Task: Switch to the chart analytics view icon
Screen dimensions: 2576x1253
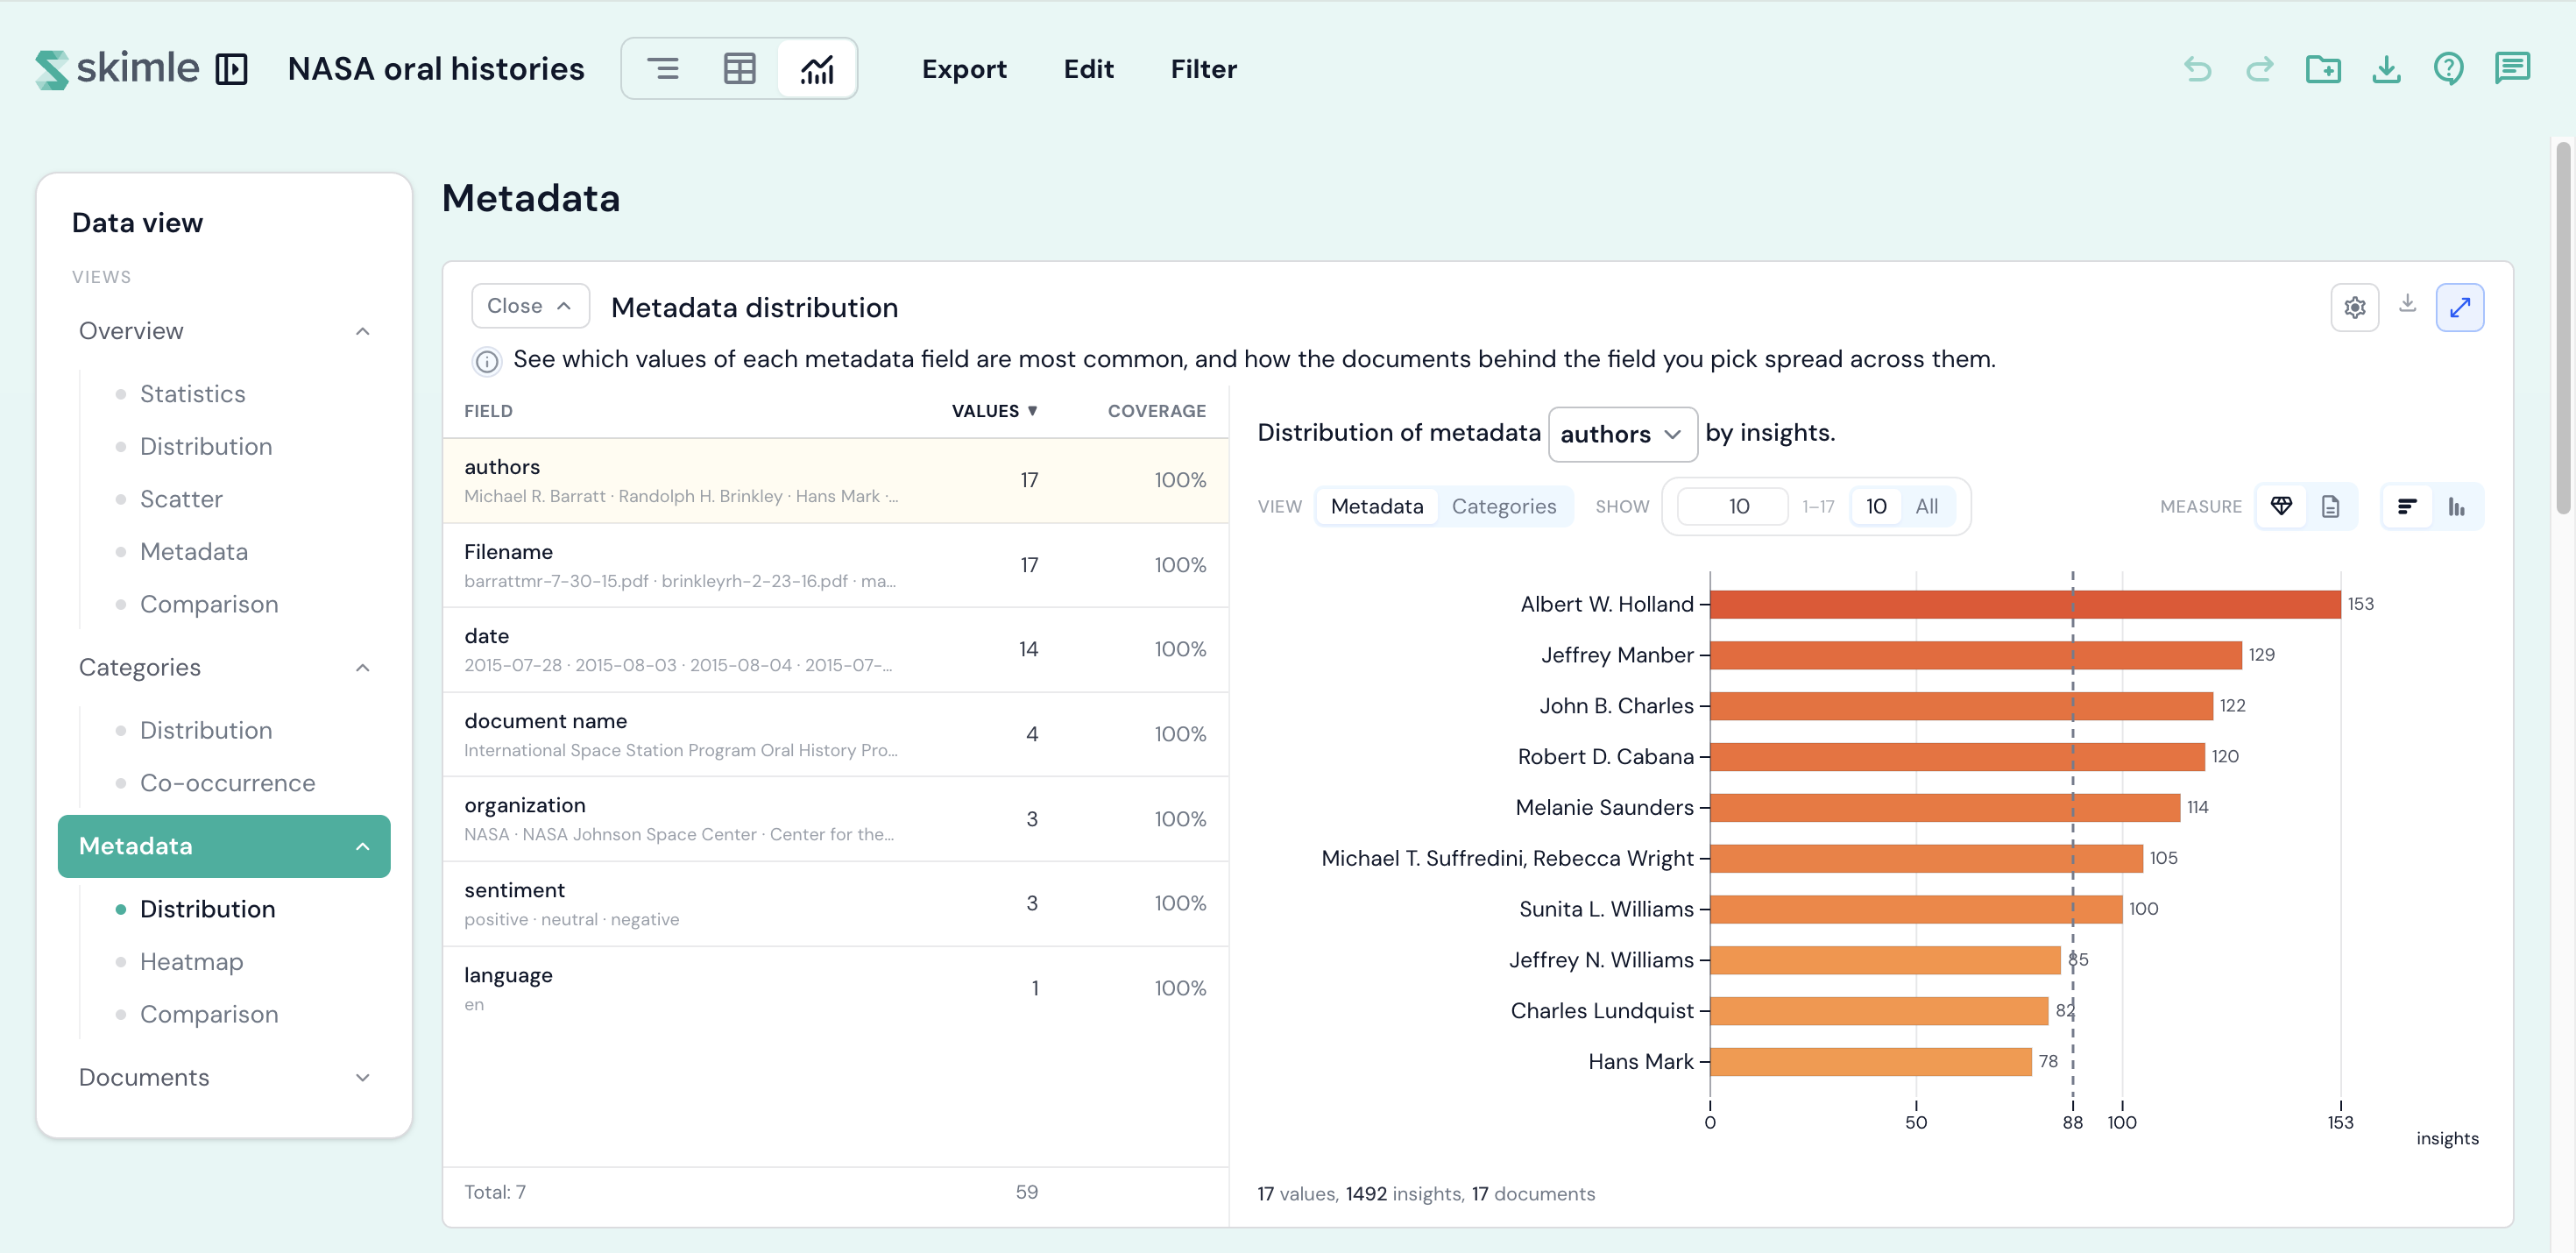Action: pyautogui.click(x=816, y=69)
